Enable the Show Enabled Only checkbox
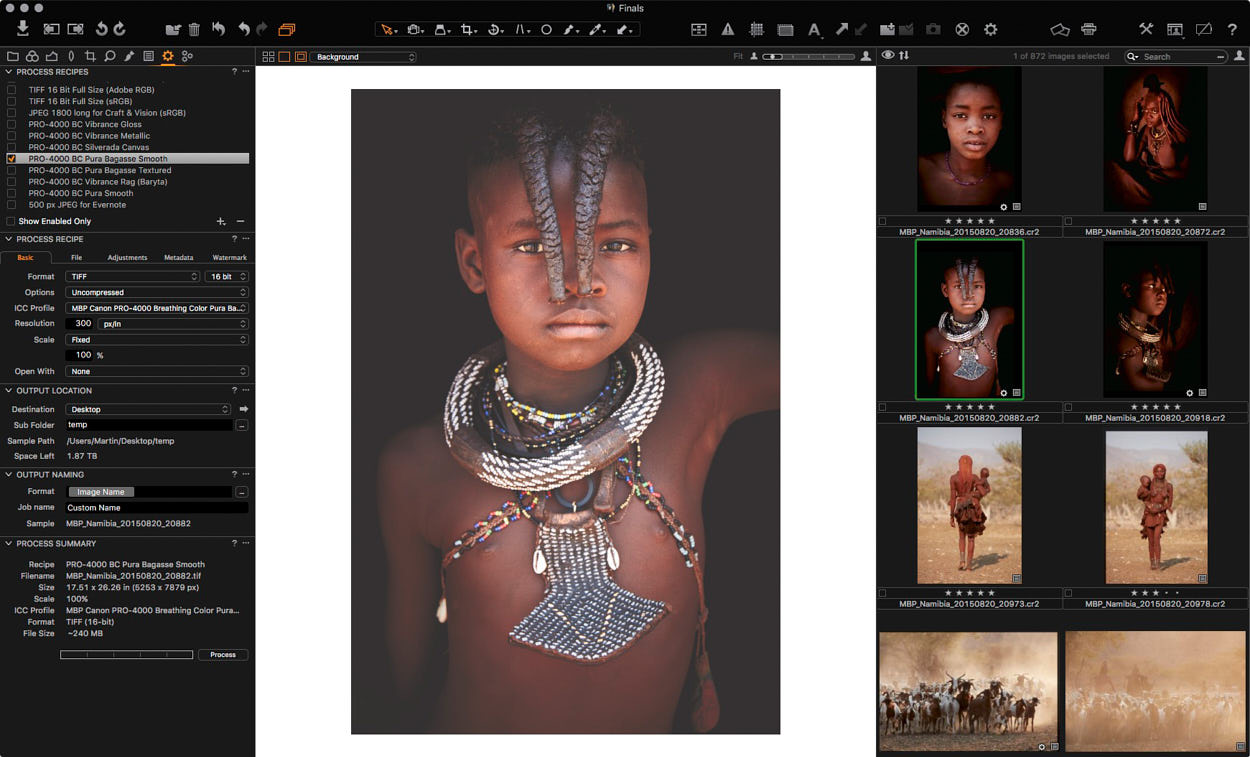The height and width of the screenshot is (757, 1250). pos(11,221)
